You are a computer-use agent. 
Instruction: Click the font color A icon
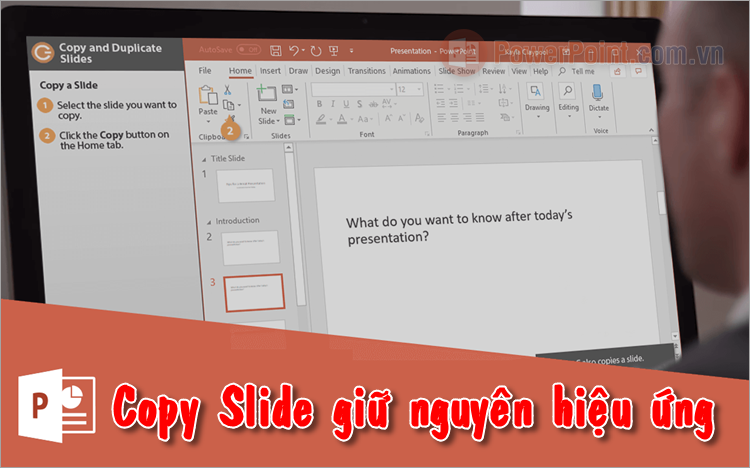point(342,119)
